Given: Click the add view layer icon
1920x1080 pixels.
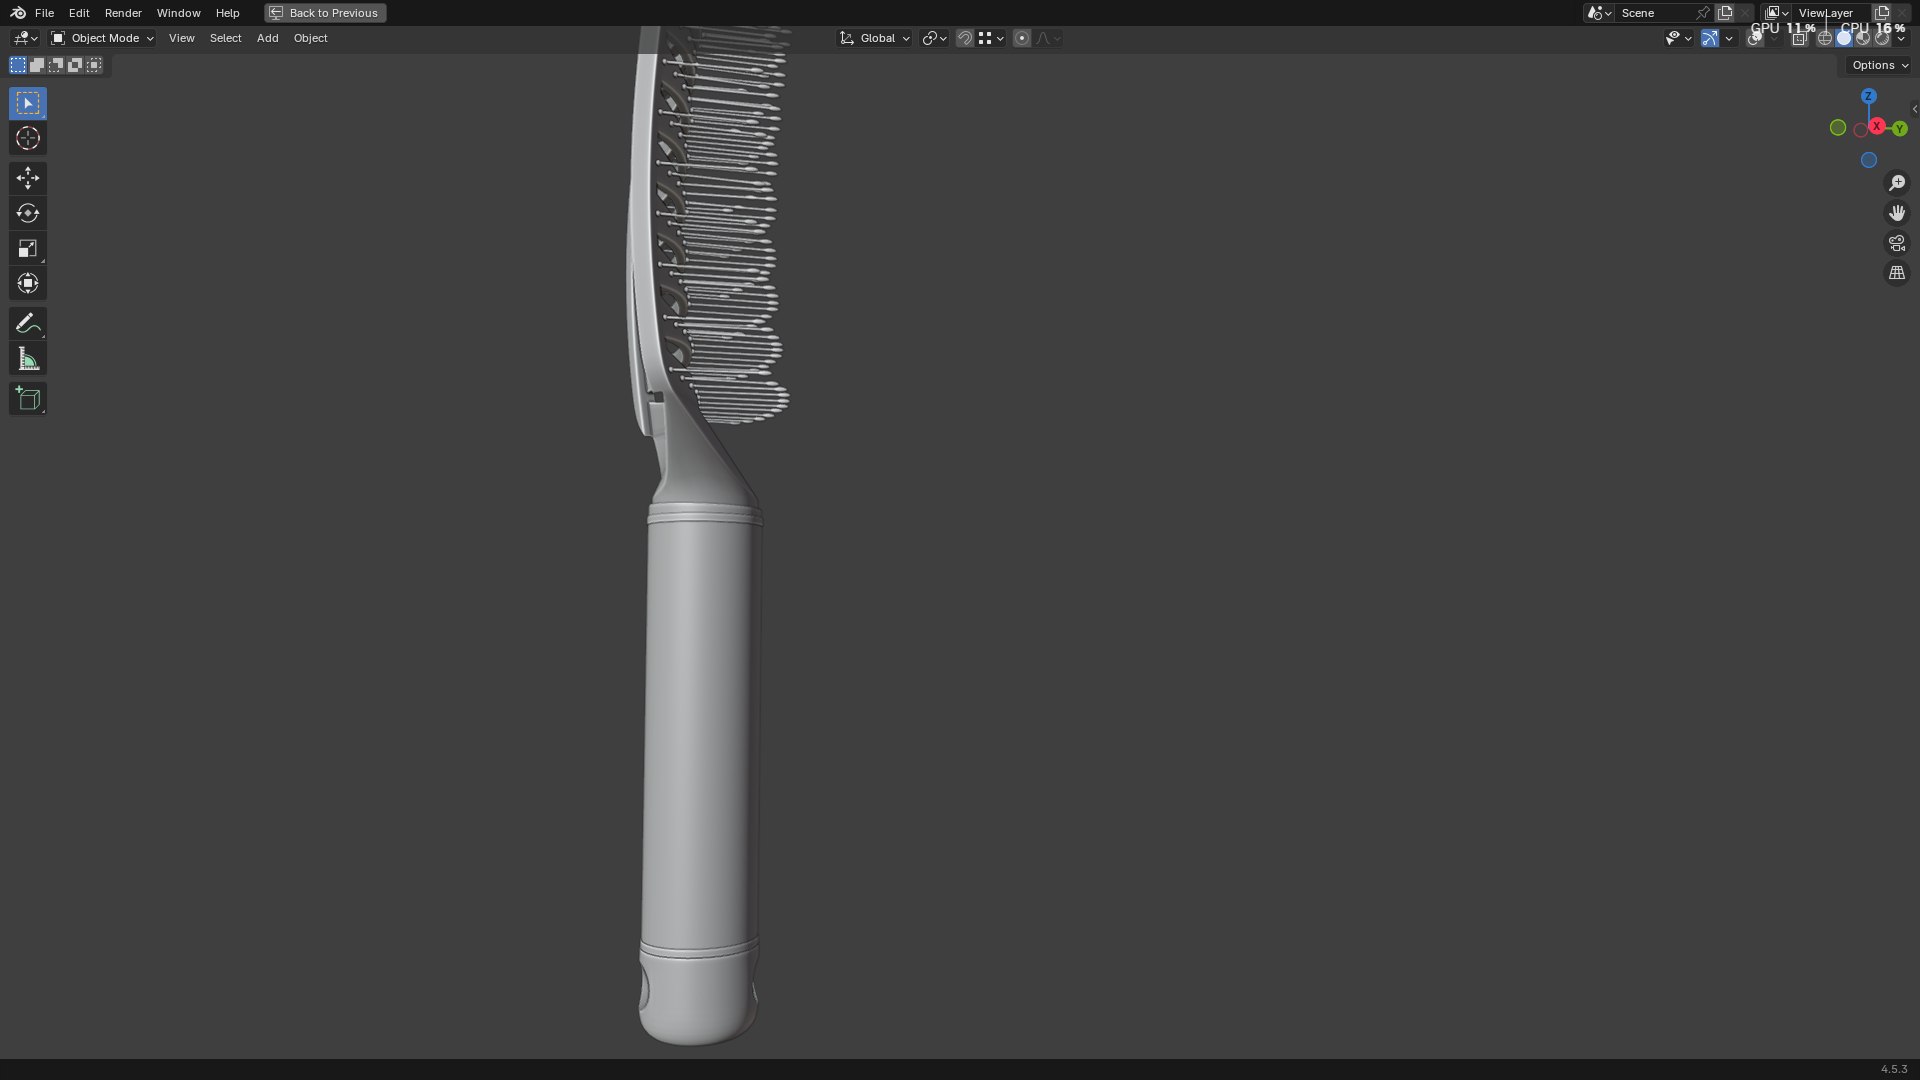Looking at the screenshot, I should click(1882, 13).
